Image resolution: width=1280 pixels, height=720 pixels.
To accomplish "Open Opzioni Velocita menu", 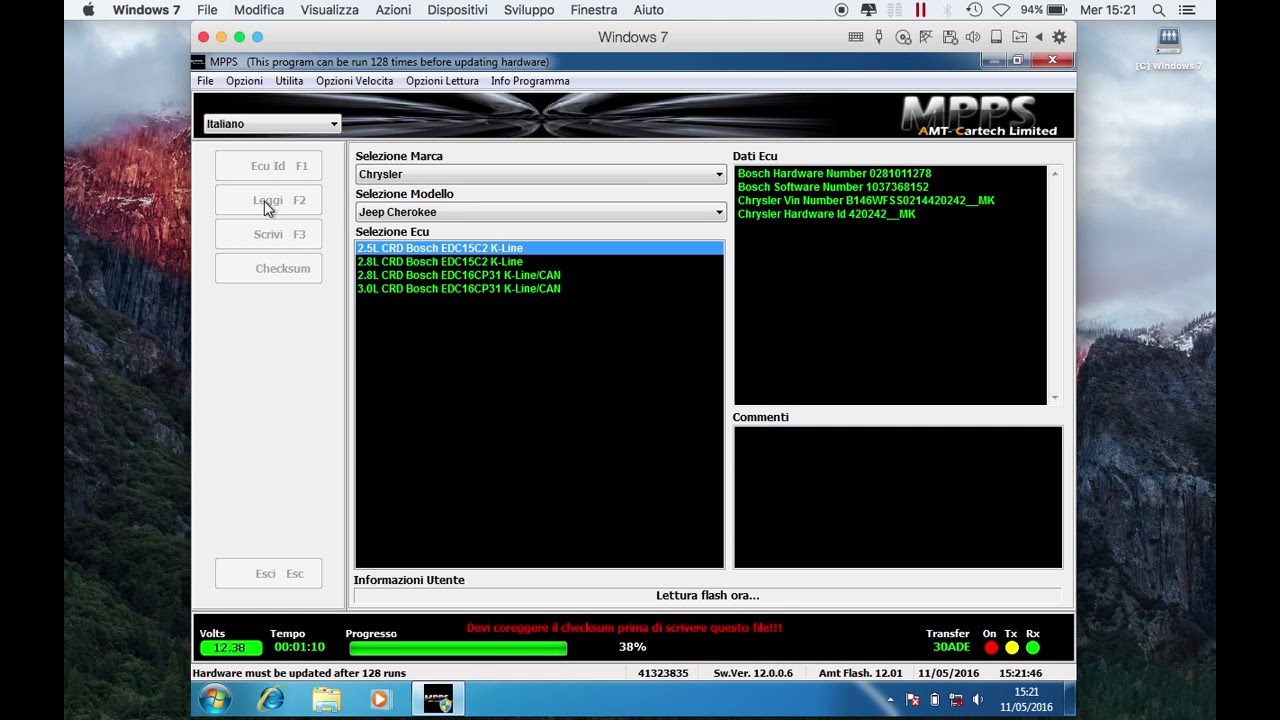I will coord(354,81).
